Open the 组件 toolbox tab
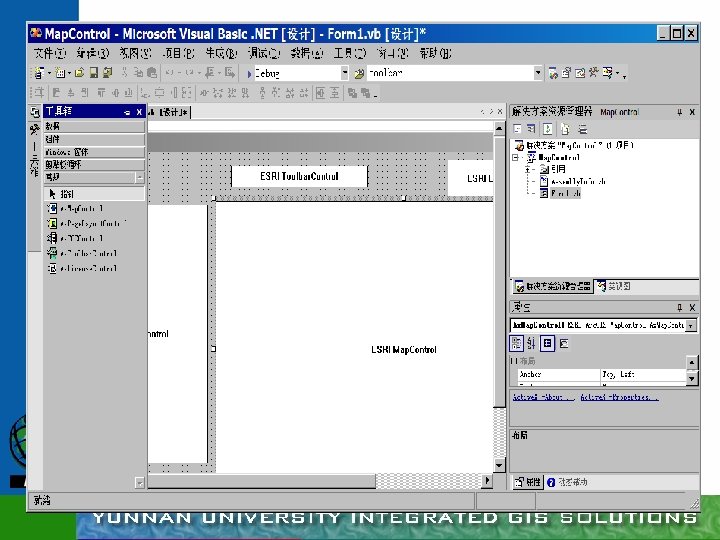 click(x=94, y=139)
